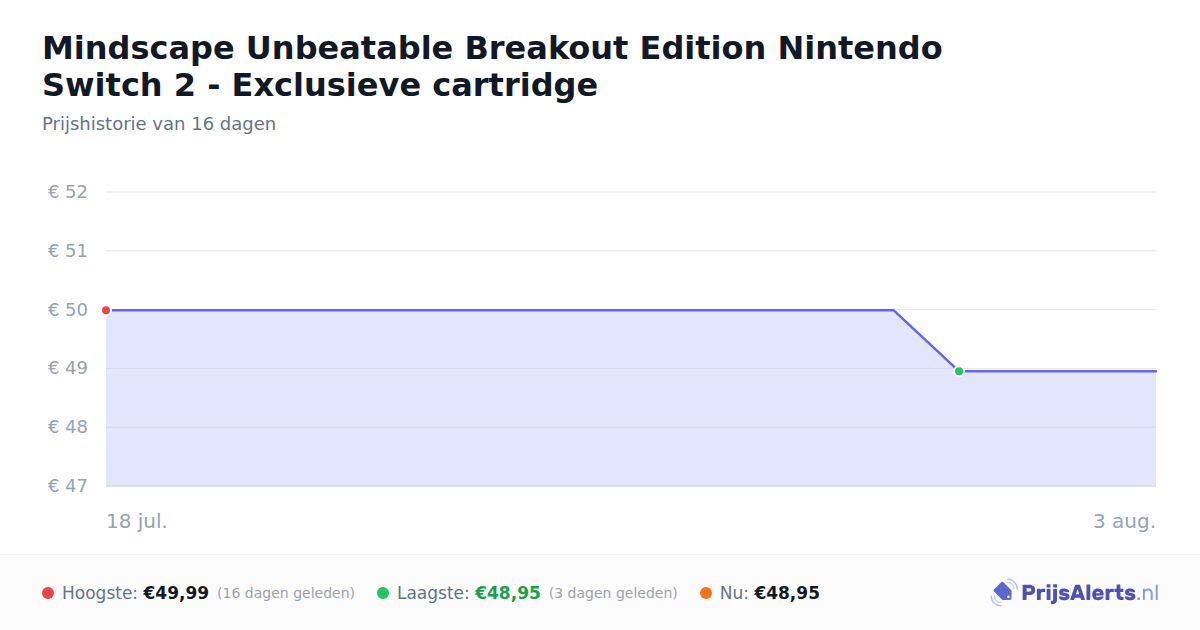Click the Prijshistorie van 16 dagen subtitle
Image resolution: width=1200 pixels, height=630 pixels.
pyautogui.click(x=159, y=124)
